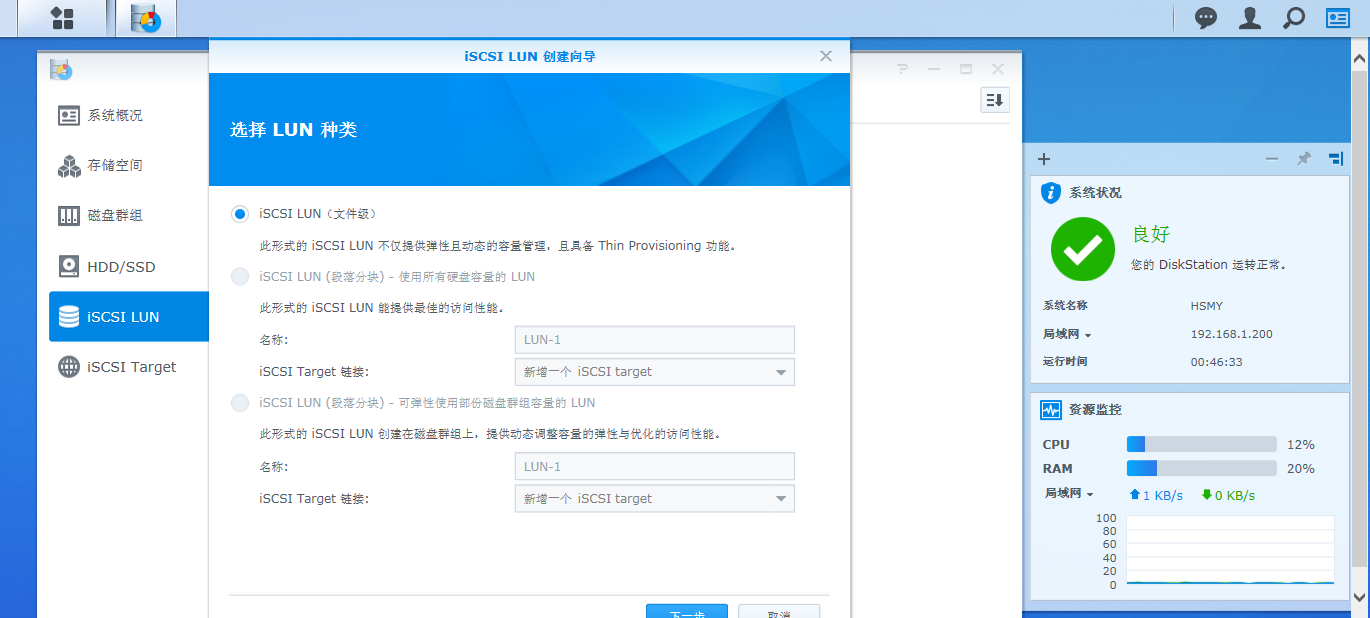The image size is (1370, 618).
Task: Open the DSM main menu grid icon
Action: [x=62, y=18]
